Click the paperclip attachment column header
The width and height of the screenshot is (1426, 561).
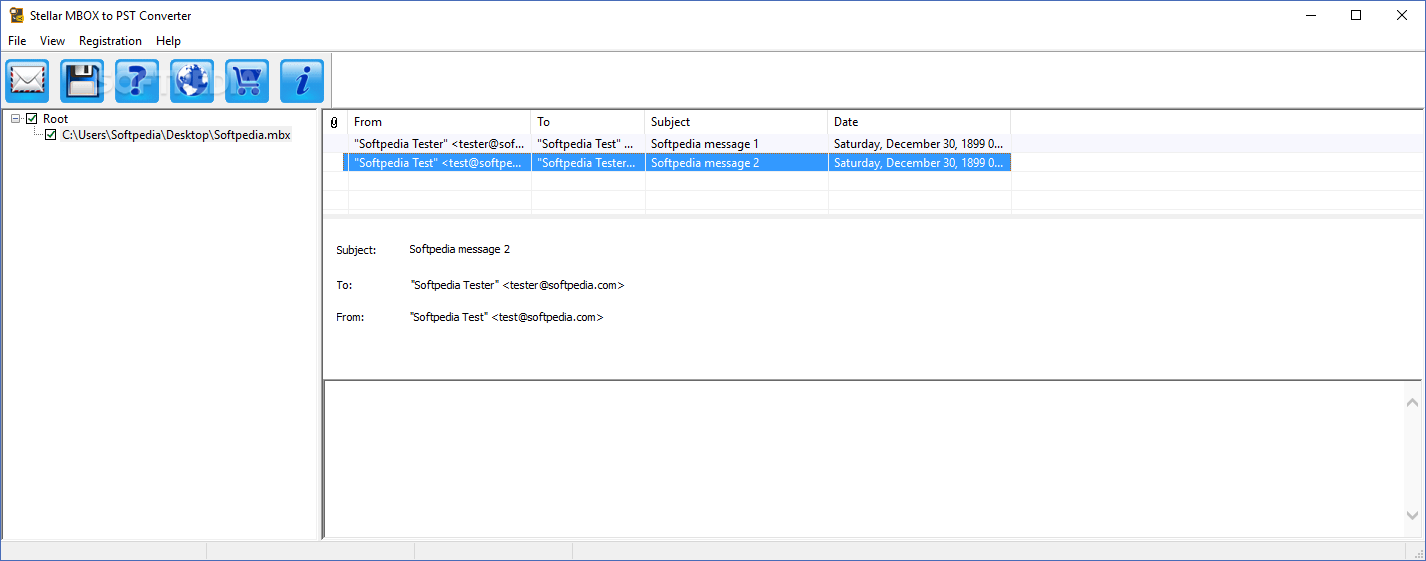(x=334, y=122)
